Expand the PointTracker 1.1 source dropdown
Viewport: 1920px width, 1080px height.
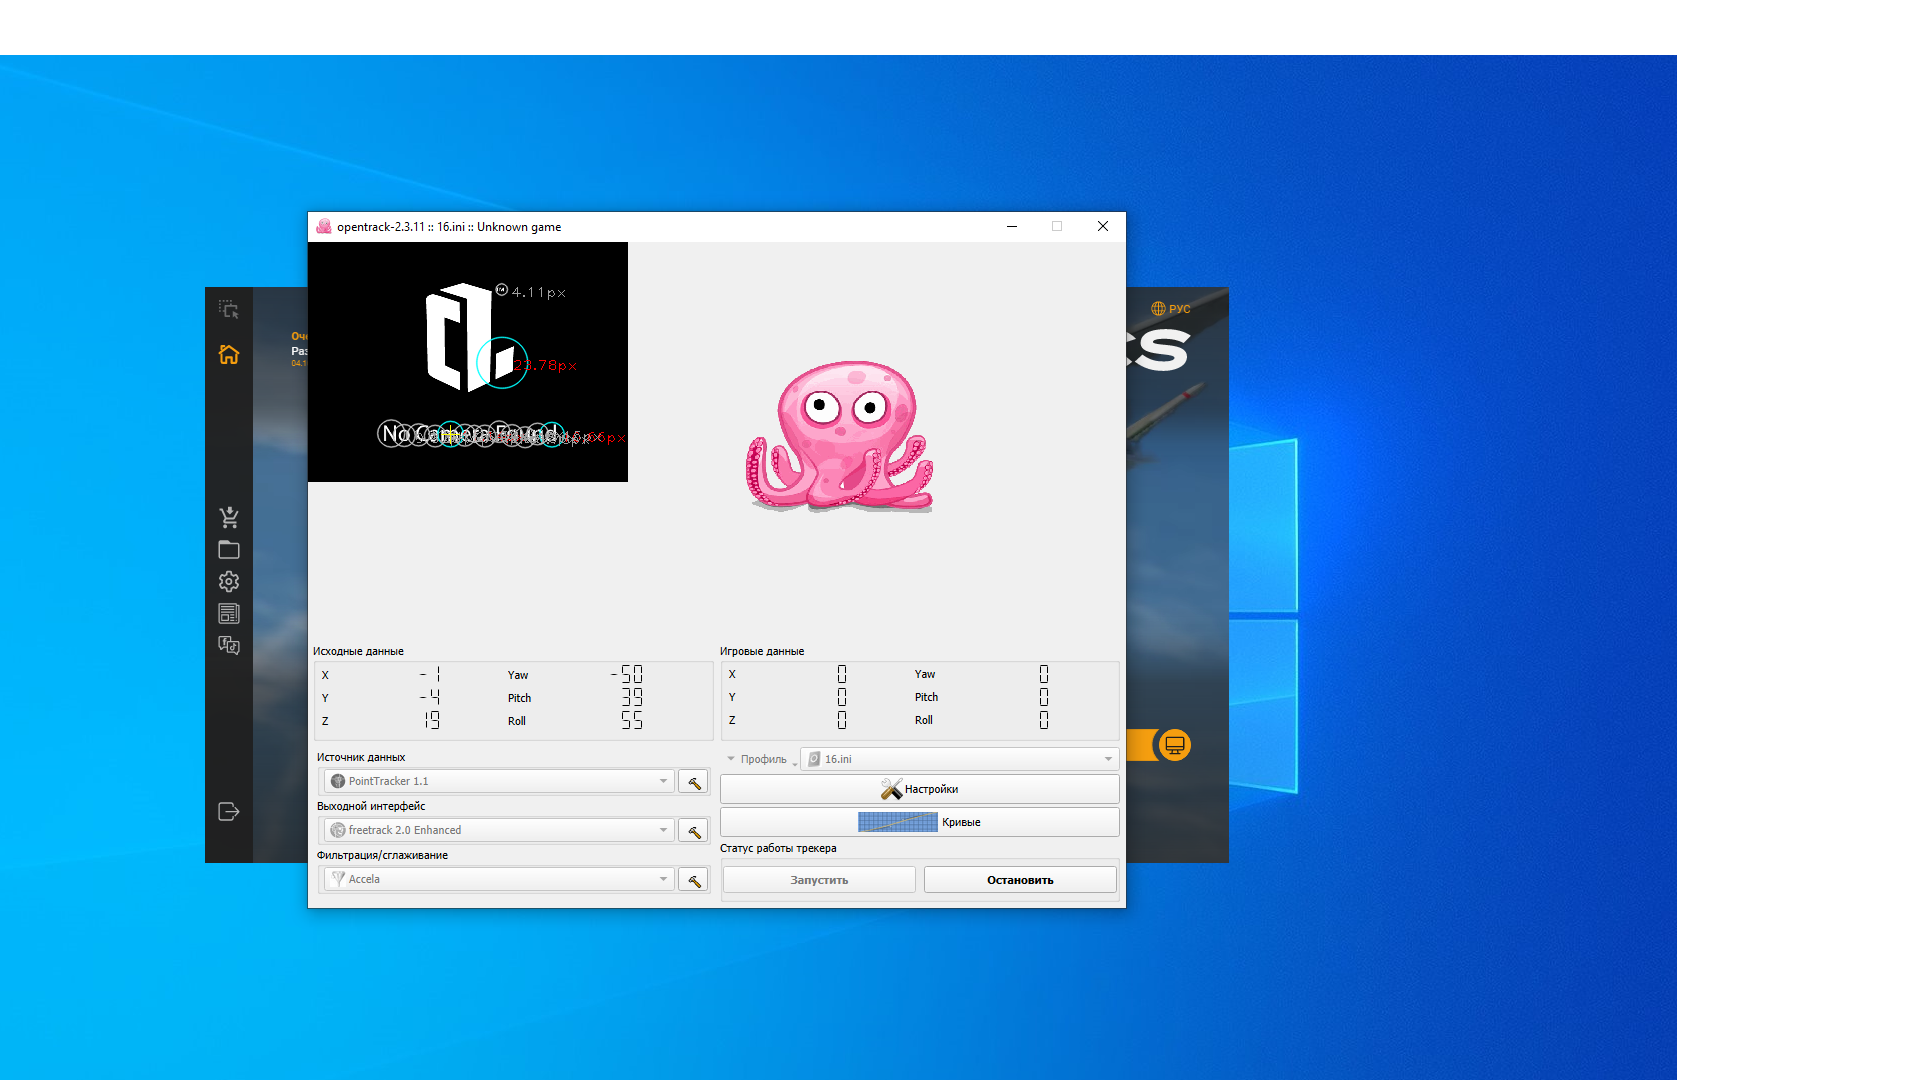click(x=499, y=781)
